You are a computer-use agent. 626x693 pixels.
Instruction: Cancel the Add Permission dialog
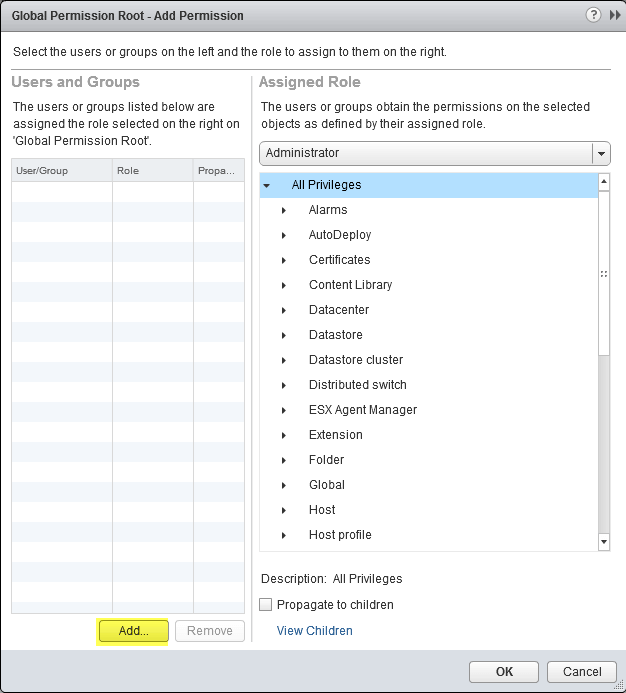[582, 672]
